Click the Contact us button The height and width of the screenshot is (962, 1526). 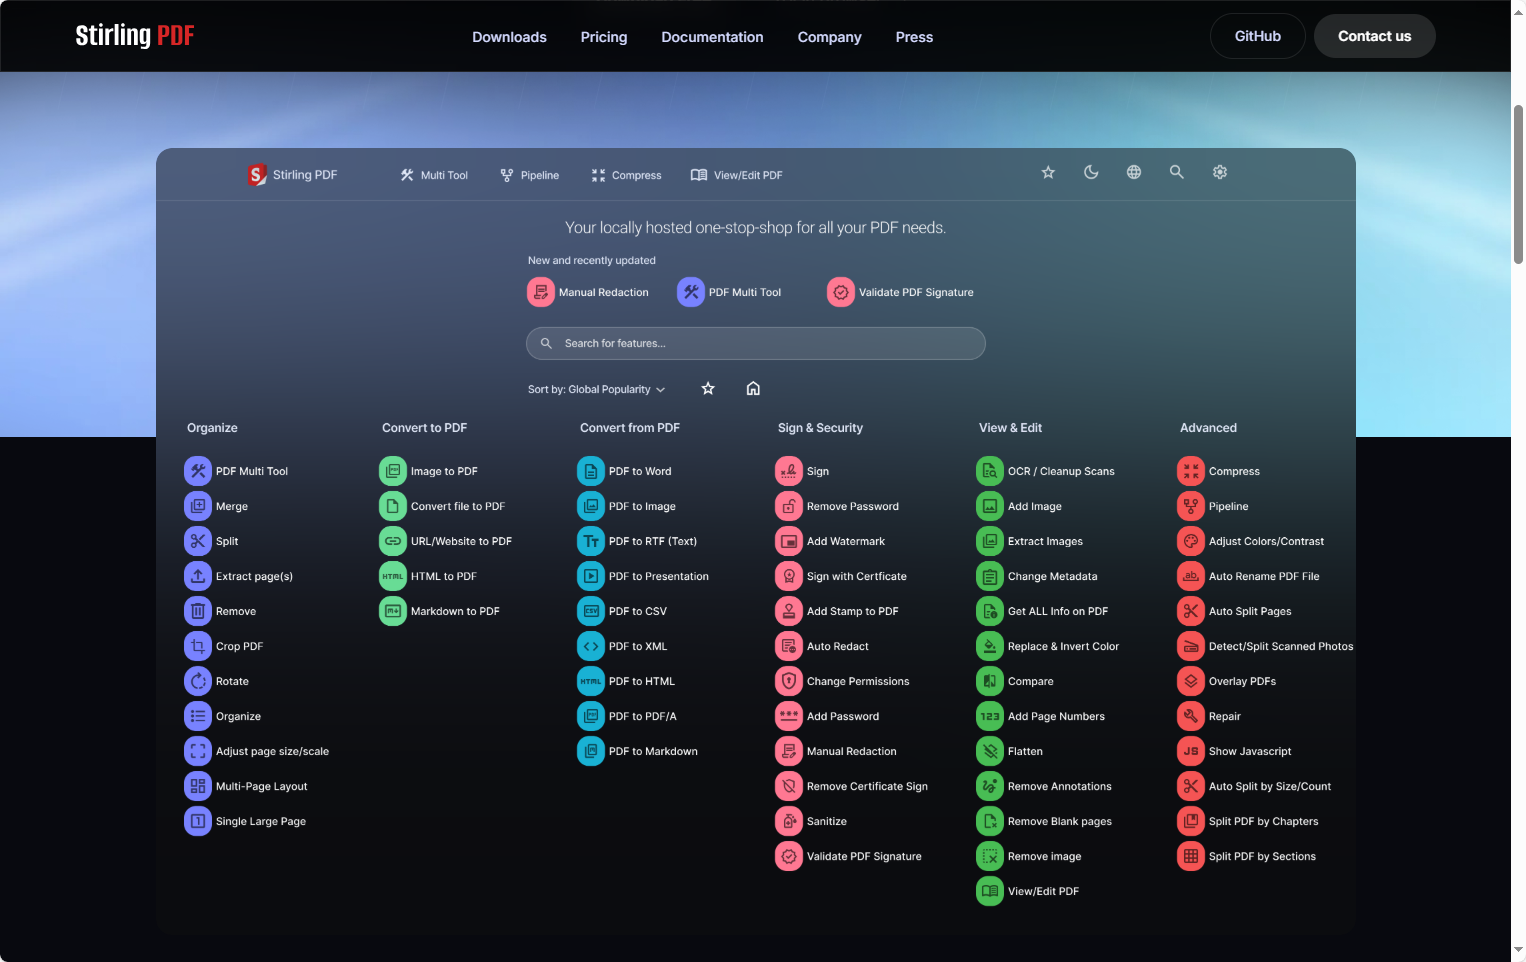tap(1374, 36)
